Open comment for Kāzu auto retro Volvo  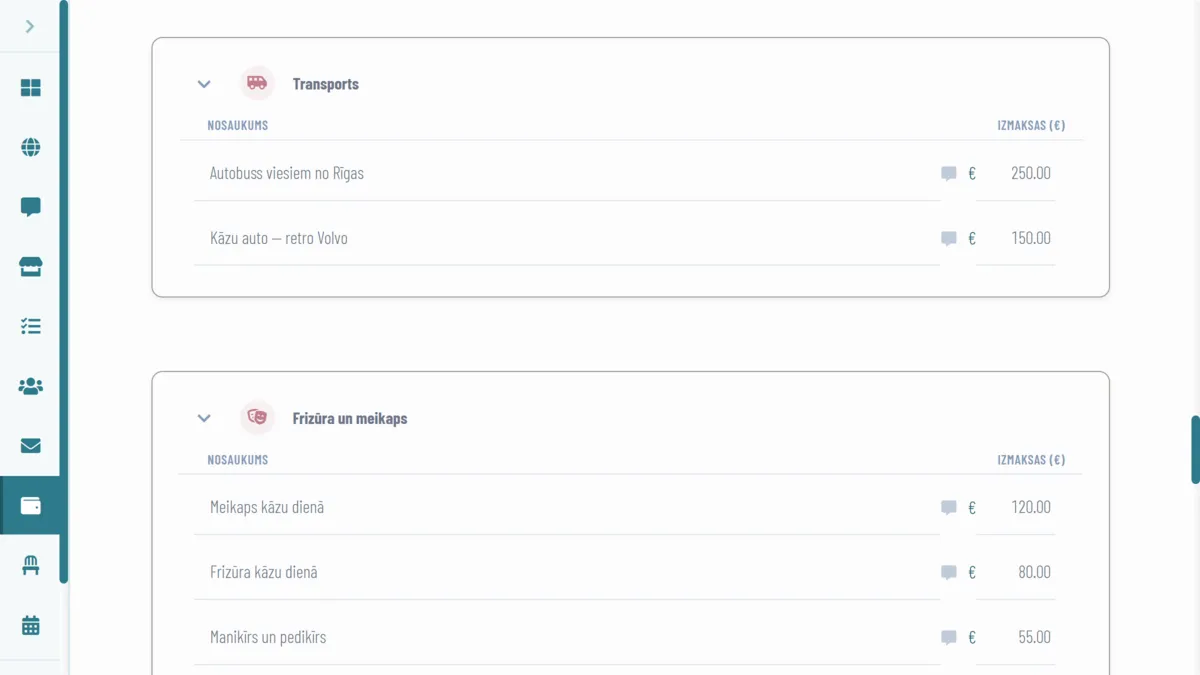pyautogui.click(x=949, y=239)
